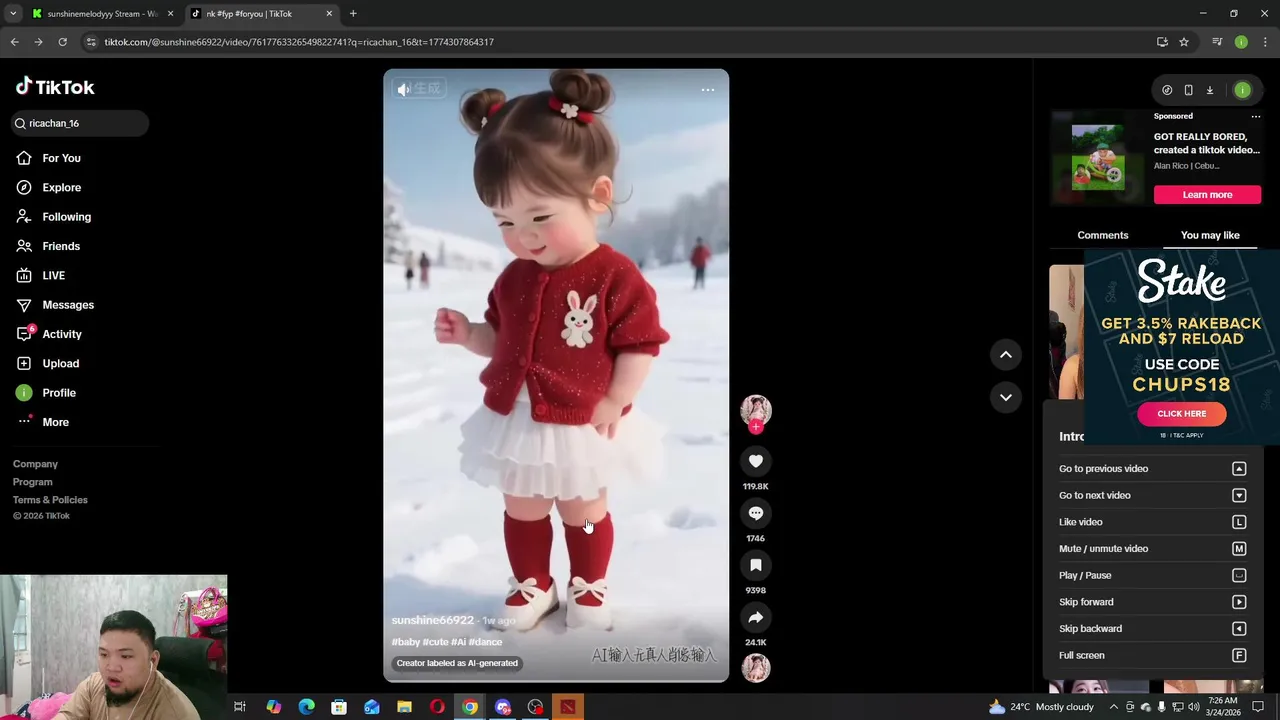1280x720 pixels.
Task: Switch to the You may like tab
Action: click(x=1210, y=235)
